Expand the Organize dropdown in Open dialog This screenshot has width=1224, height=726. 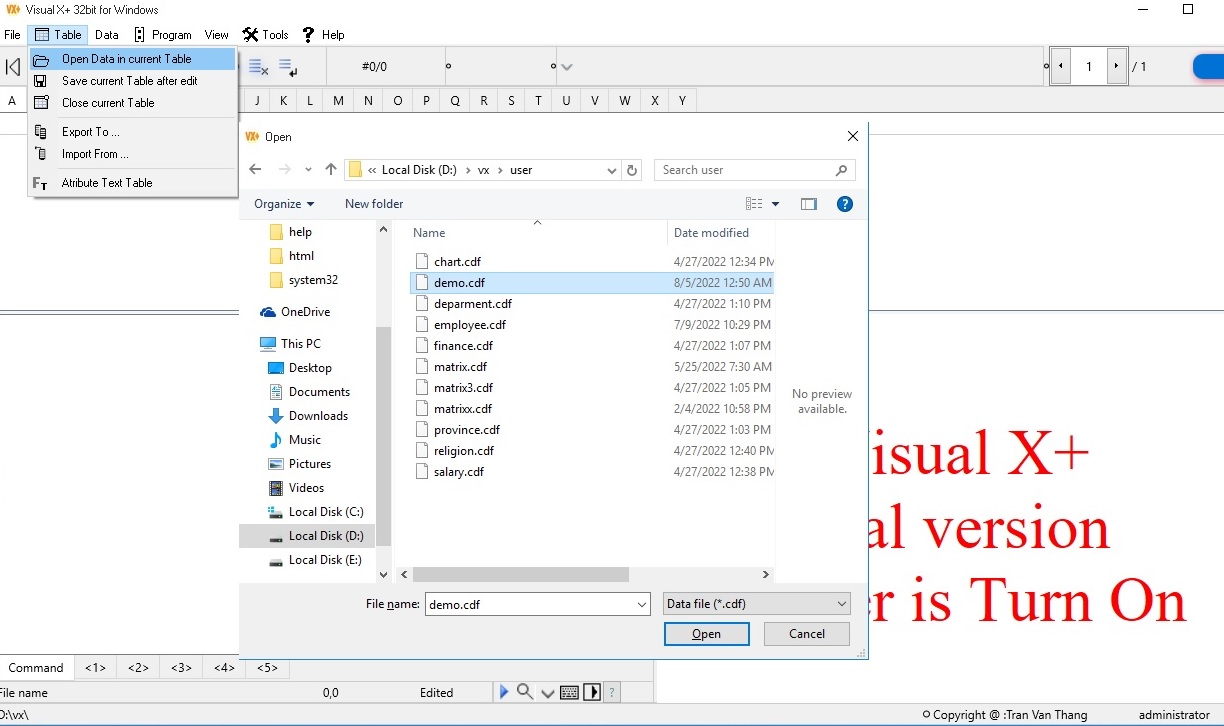[x=284, y=203]
